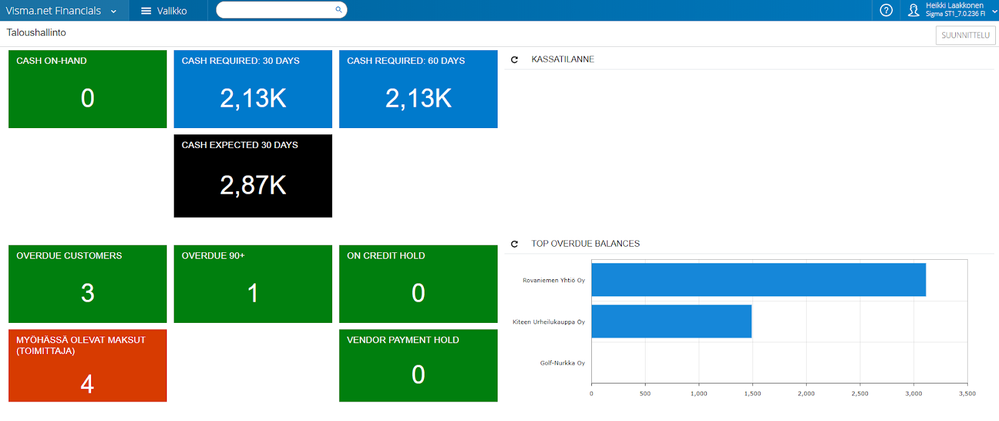Click the Golf-Nurkka Oy axis label
This screenshot has height=421, width=999.
(x=563, y=363)
